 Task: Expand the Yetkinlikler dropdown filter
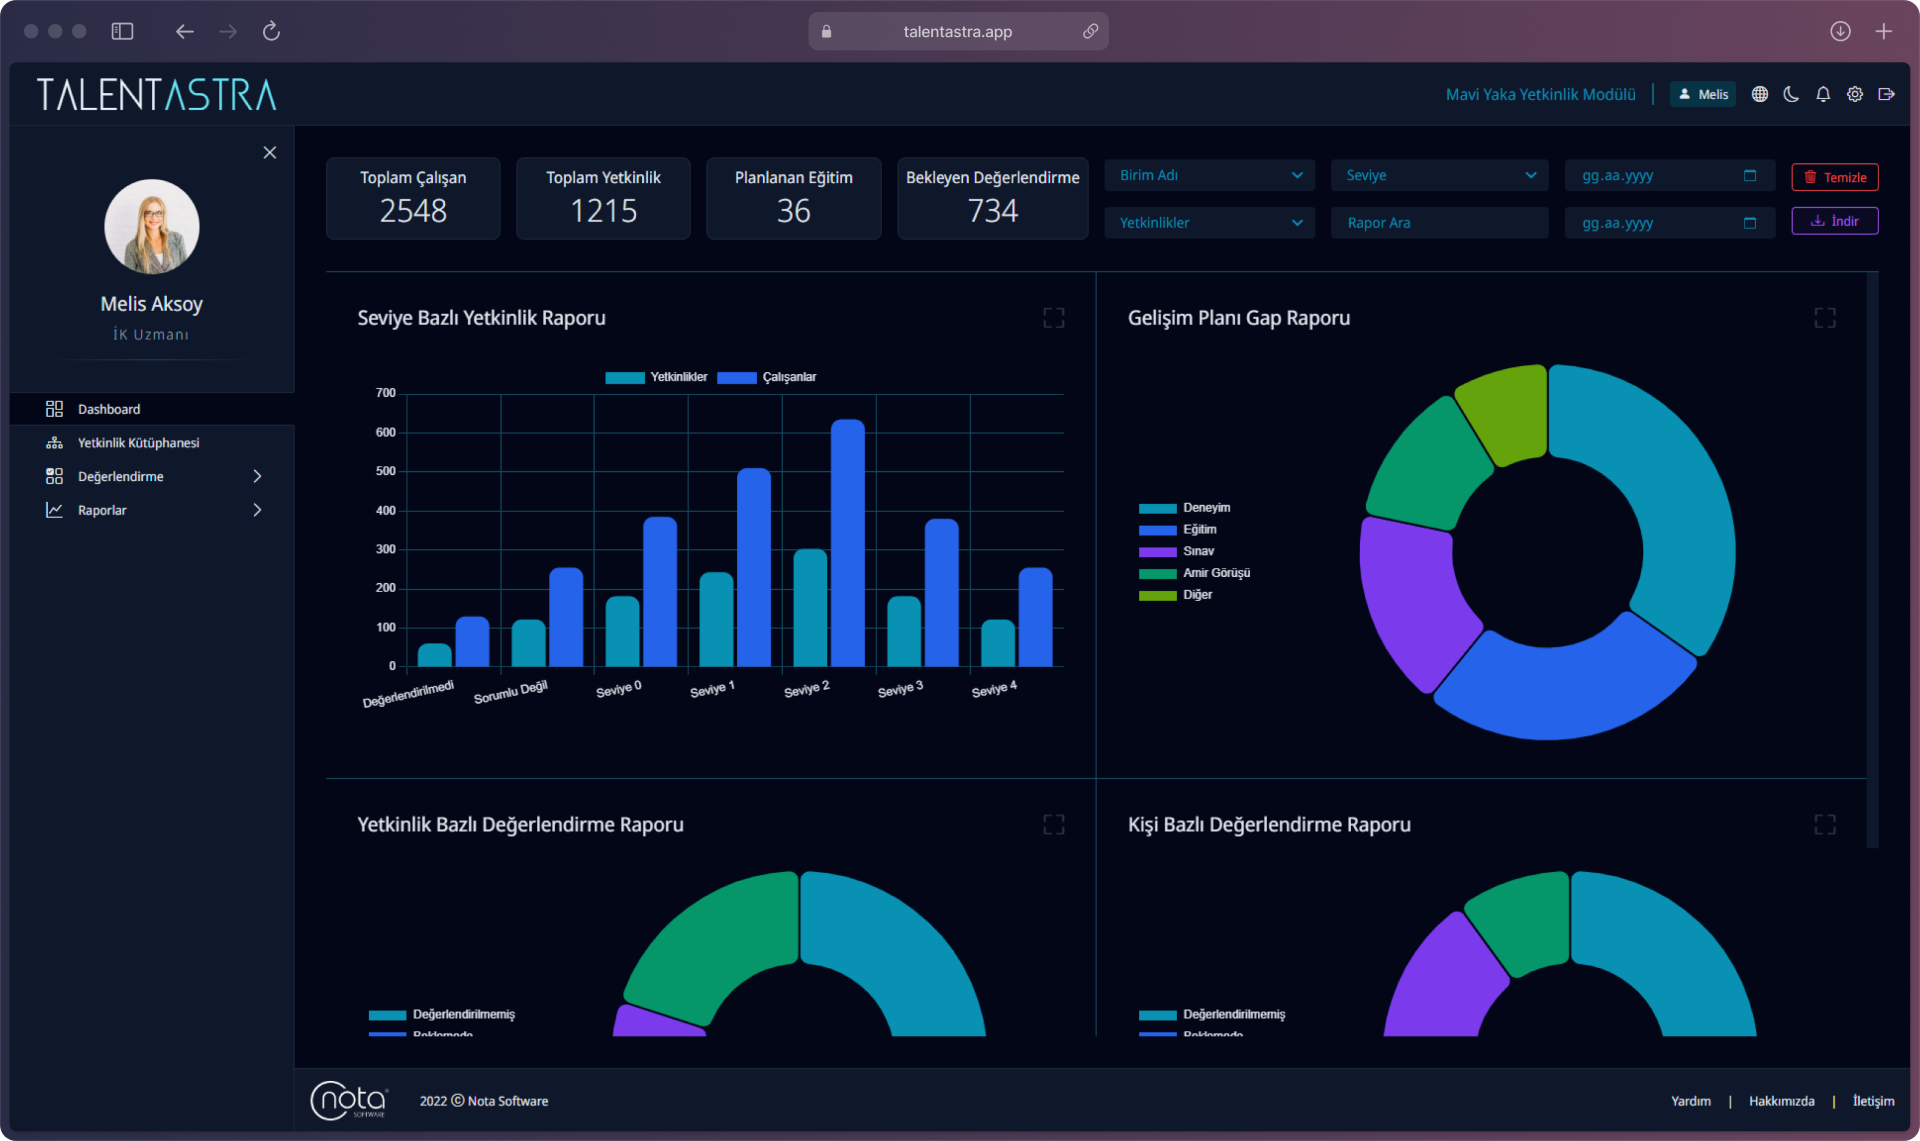click(x=1209, y=223)
